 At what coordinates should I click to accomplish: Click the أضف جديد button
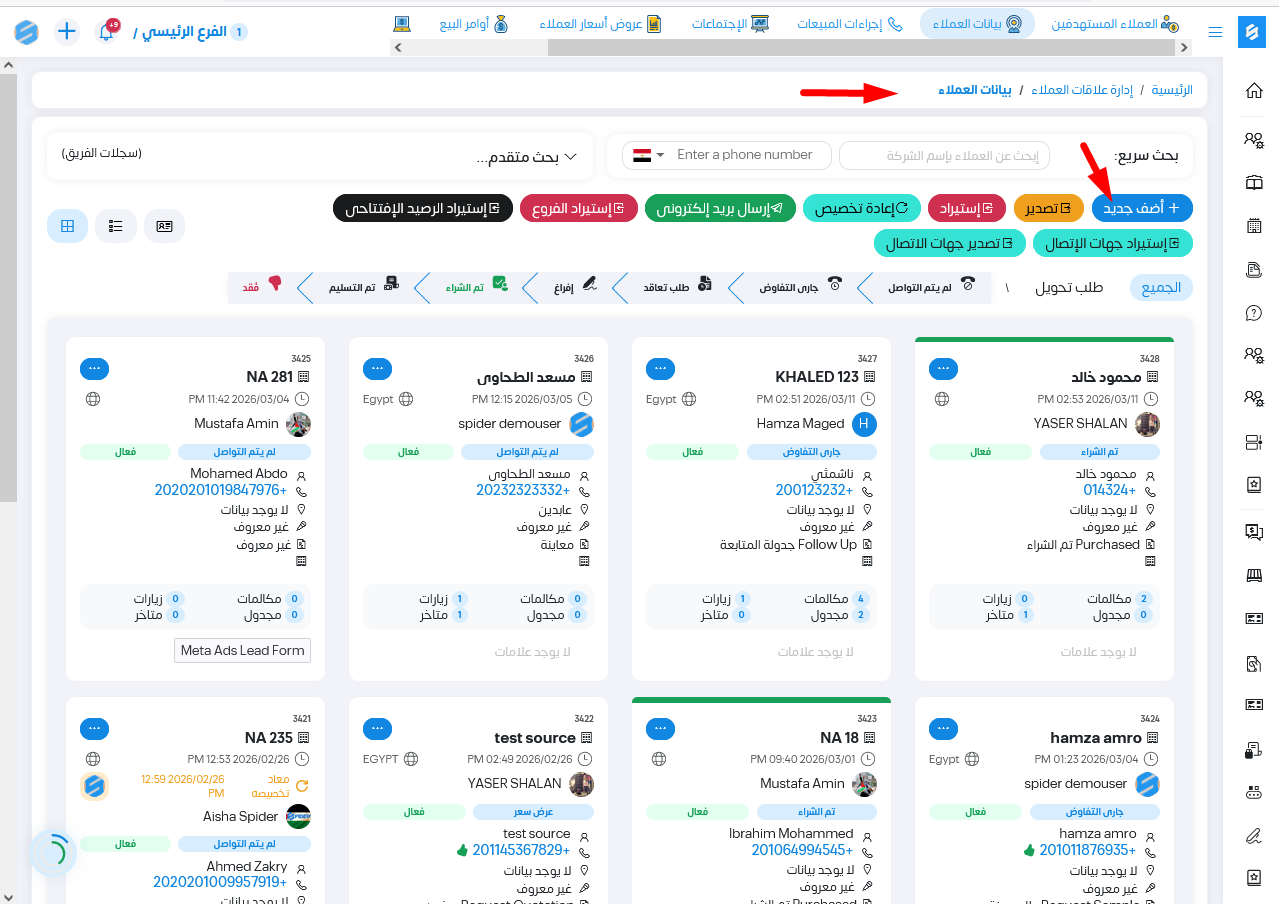(x=1141, y=208)
